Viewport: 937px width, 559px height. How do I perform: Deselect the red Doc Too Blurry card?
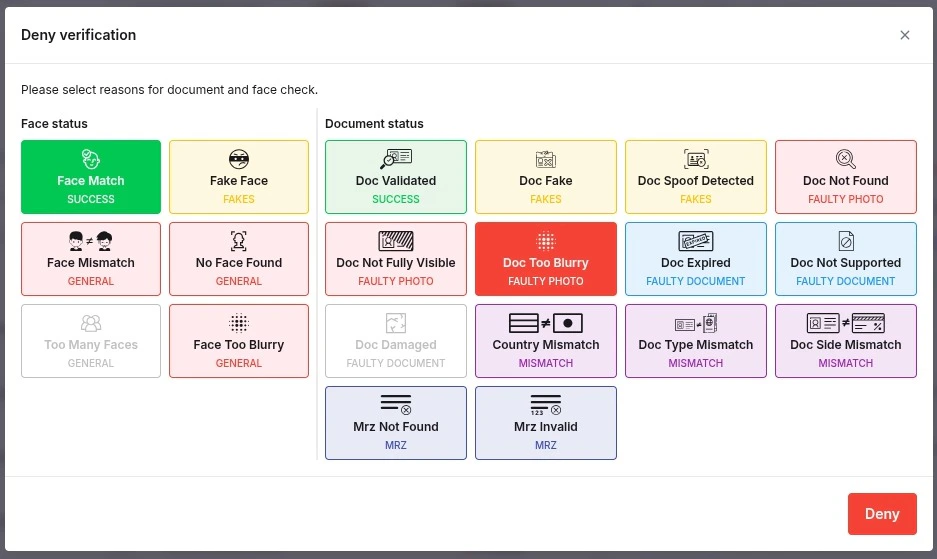click(x=546, y=259)
